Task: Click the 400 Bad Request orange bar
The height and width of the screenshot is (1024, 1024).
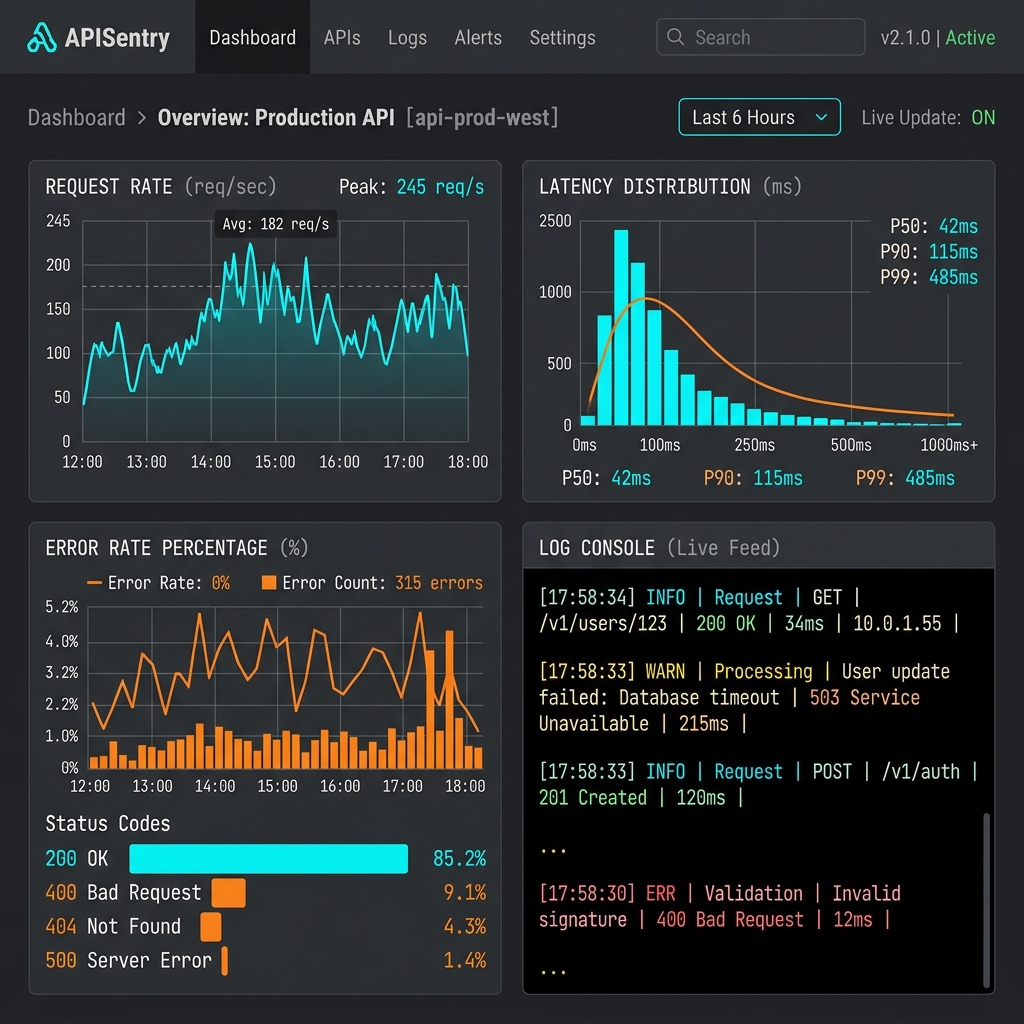Action: pyautogui.click(x=229, y=893)
